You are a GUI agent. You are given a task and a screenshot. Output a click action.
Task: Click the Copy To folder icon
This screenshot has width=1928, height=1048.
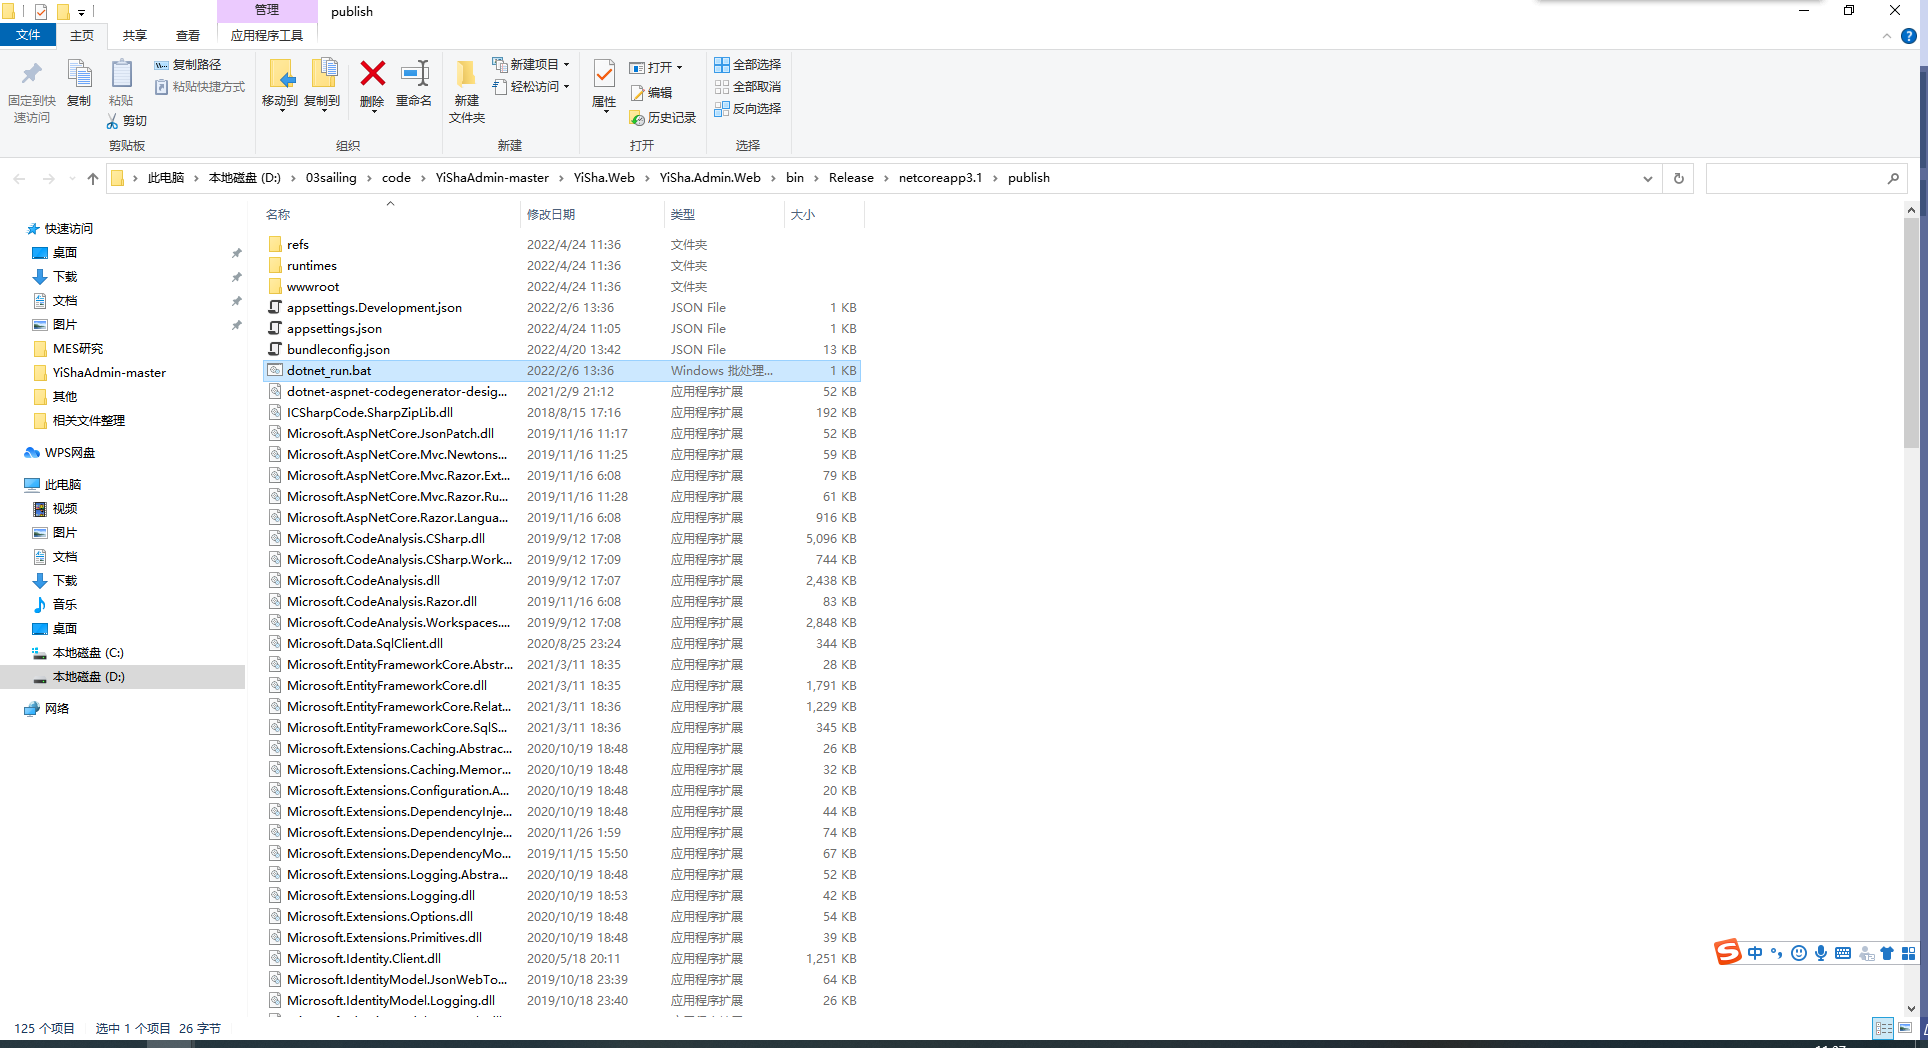click(323, 74)
